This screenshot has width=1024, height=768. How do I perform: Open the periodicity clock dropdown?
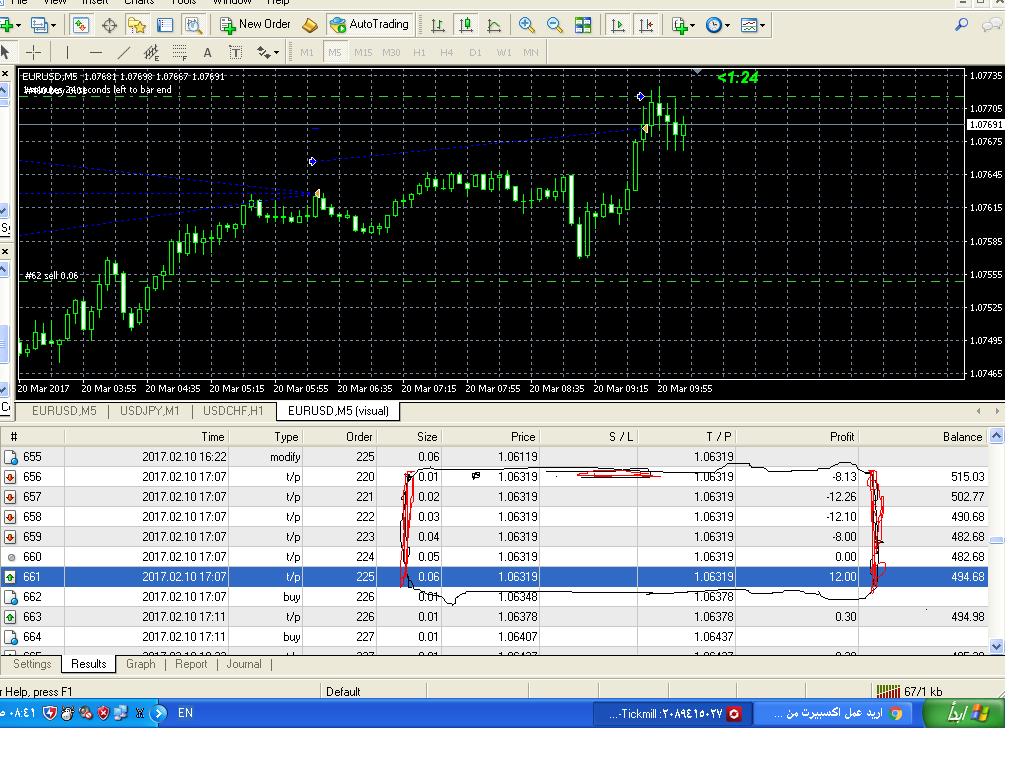718,25
